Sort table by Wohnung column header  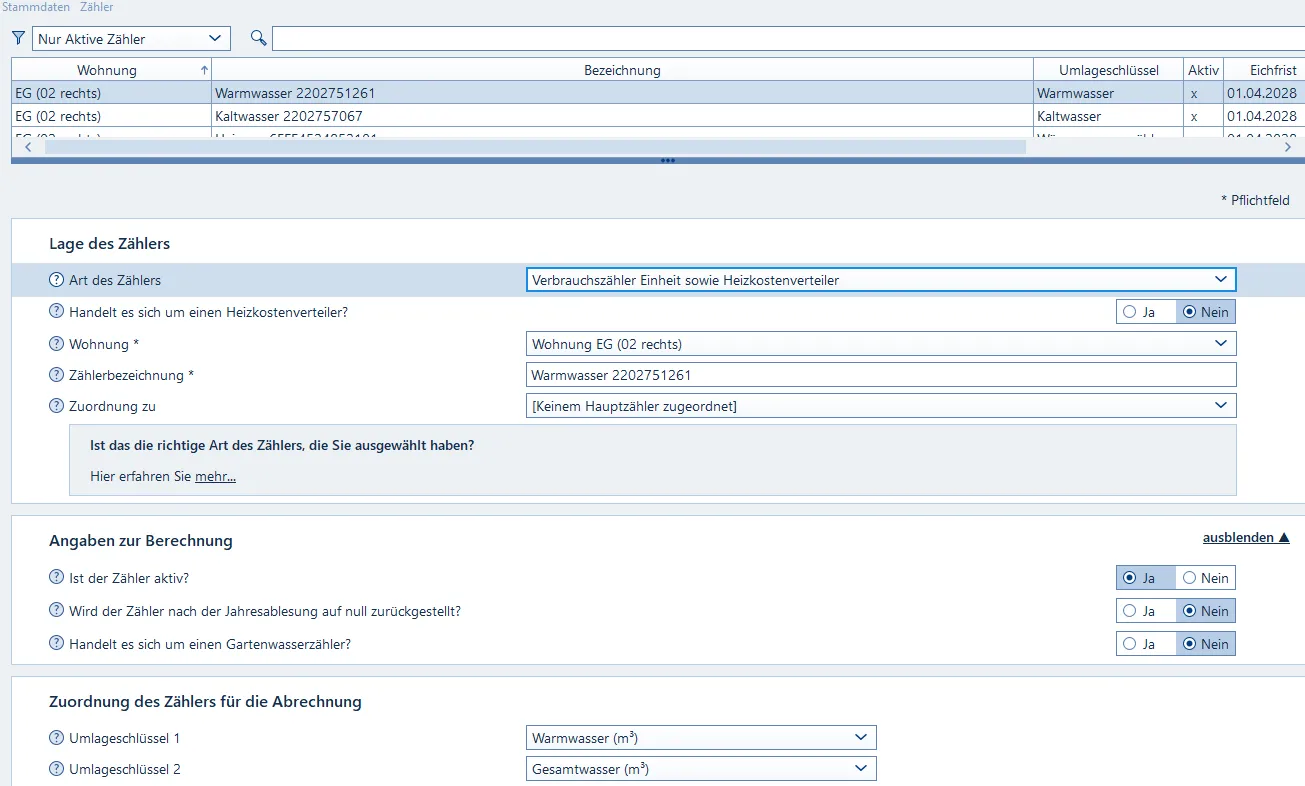coord(107,70)
